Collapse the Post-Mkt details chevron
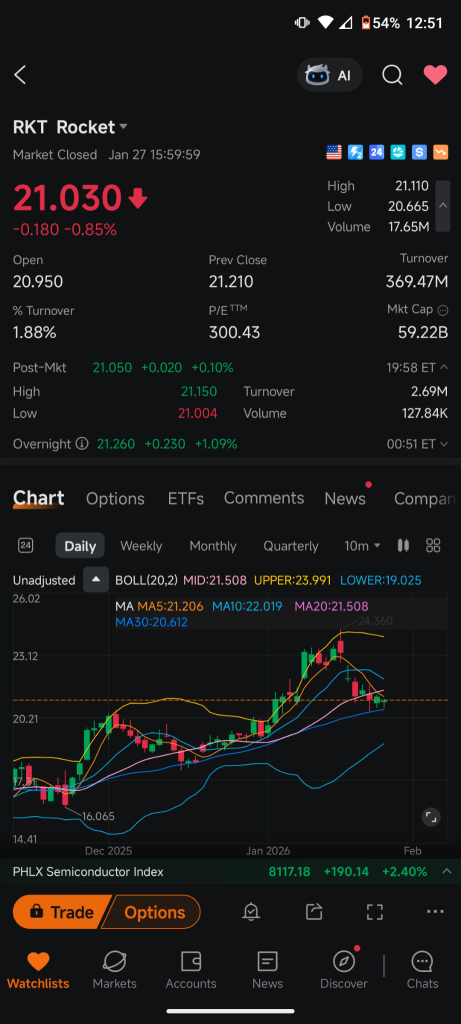 tap(444, 368)
